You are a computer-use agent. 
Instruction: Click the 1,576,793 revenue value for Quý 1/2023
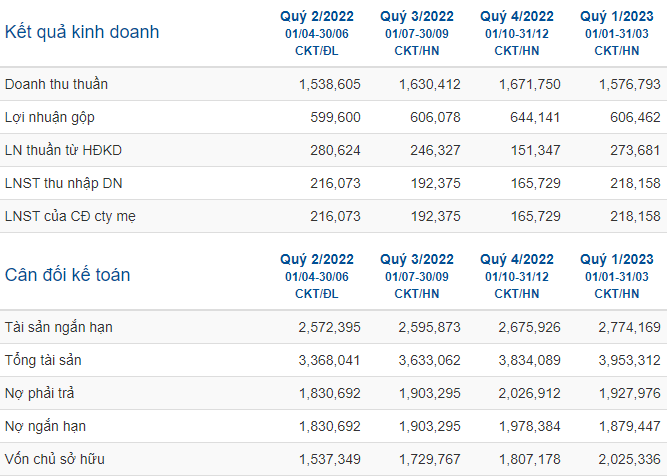pos(630,84)
